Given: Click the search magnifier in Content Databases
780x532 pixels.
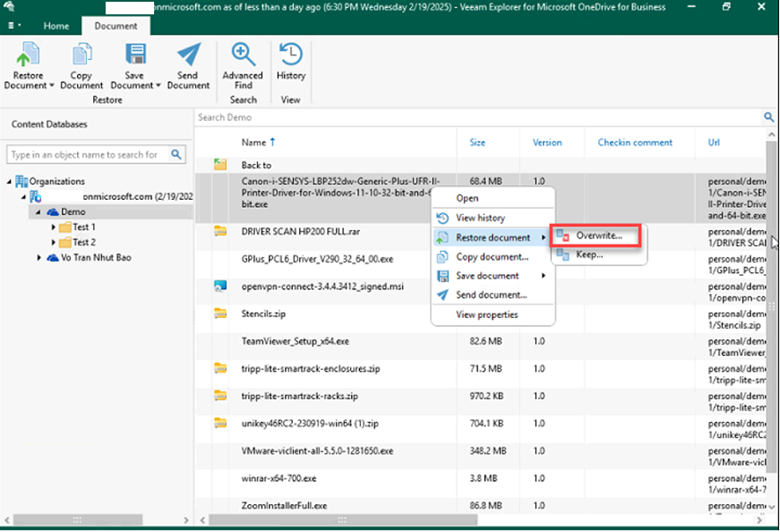Looking at the screenshot, I should [176, 155].
